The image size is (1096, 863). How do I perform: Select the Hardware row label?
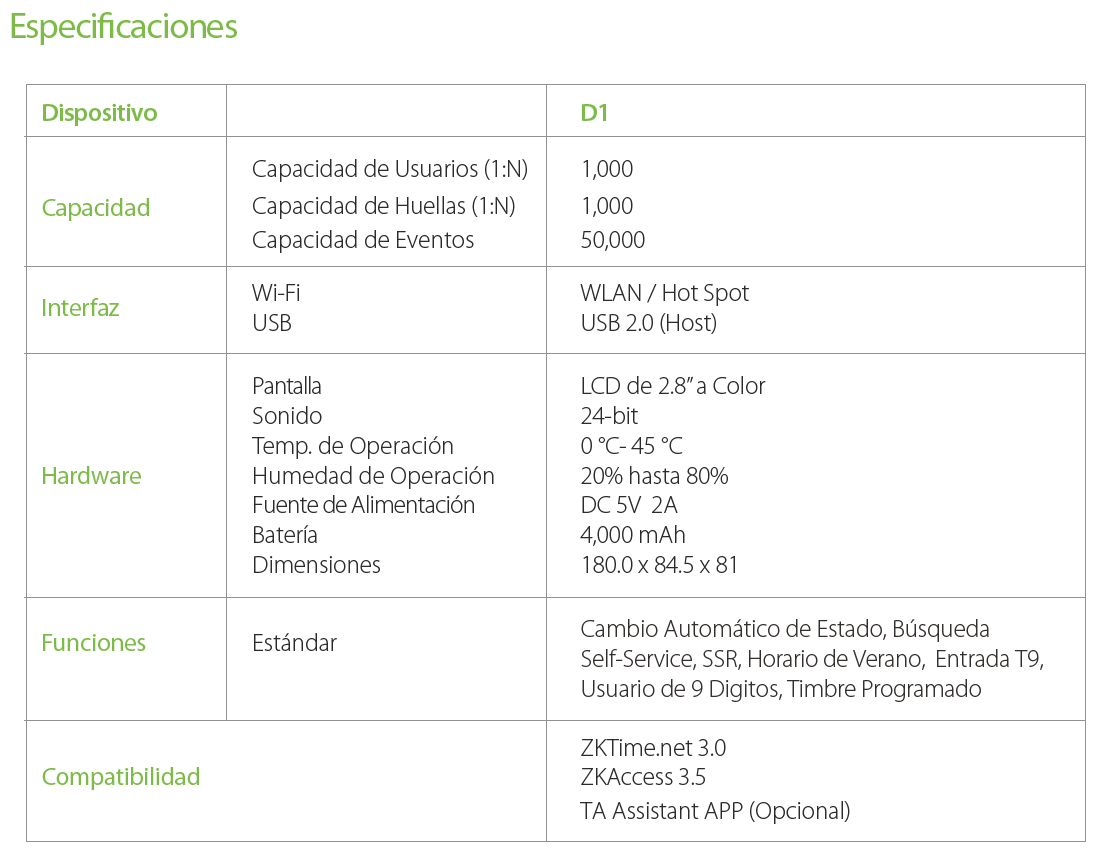point(91,476)
